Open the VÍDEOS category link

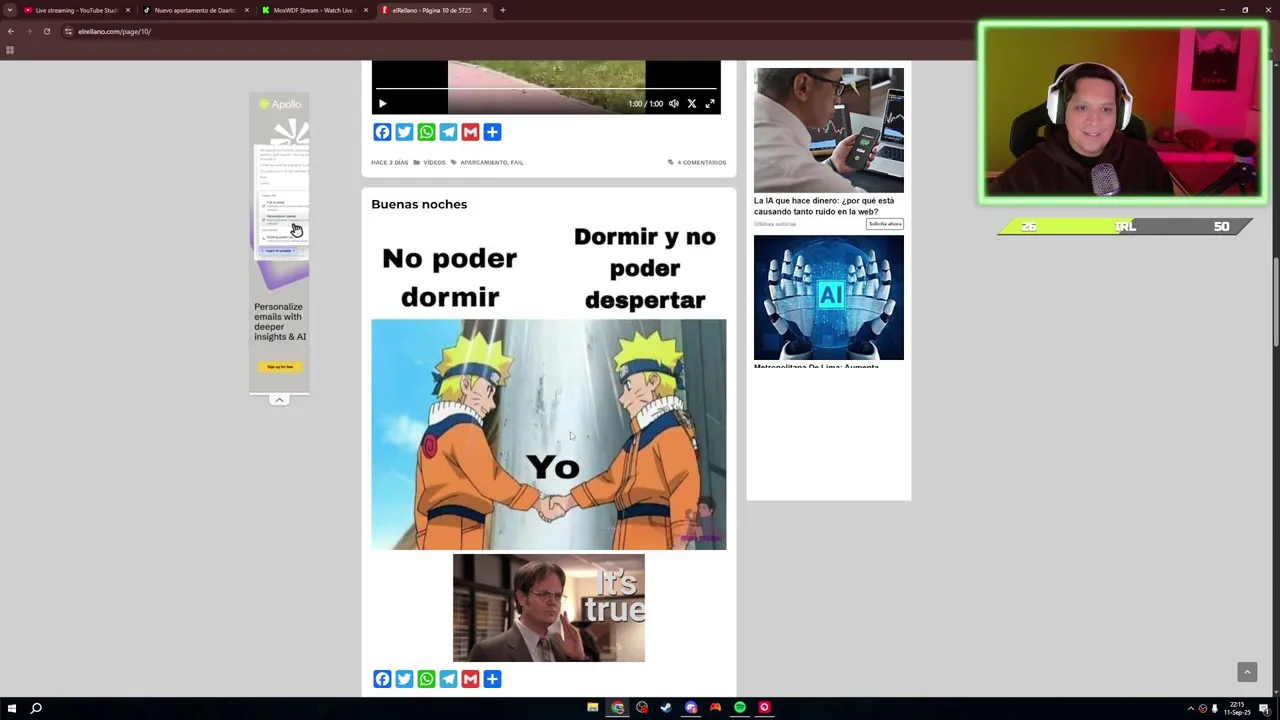pos(434,162)
